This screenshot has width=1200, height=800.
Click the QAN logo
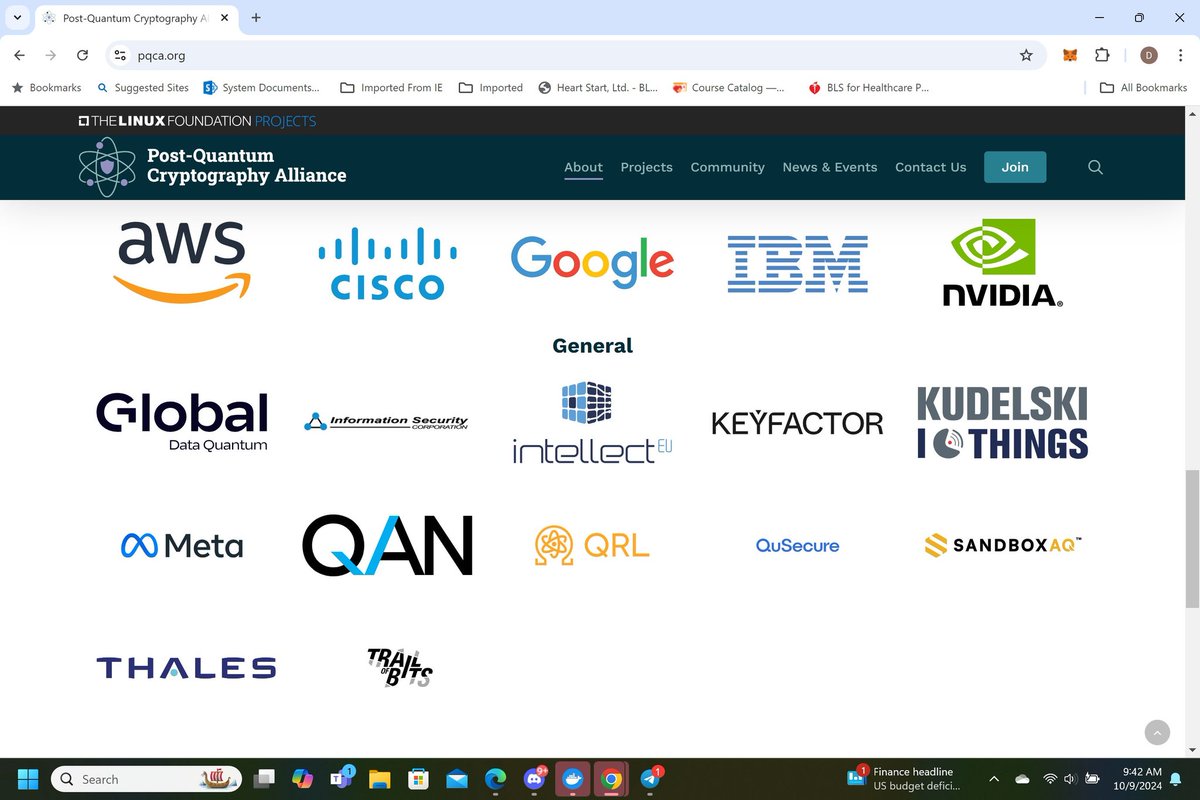(387, 545)
